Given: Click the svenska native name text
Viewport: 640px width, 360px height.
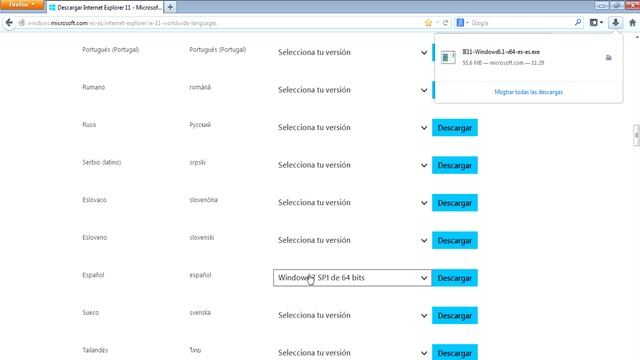Looking at the screenshot, I should tap(200, 312).
